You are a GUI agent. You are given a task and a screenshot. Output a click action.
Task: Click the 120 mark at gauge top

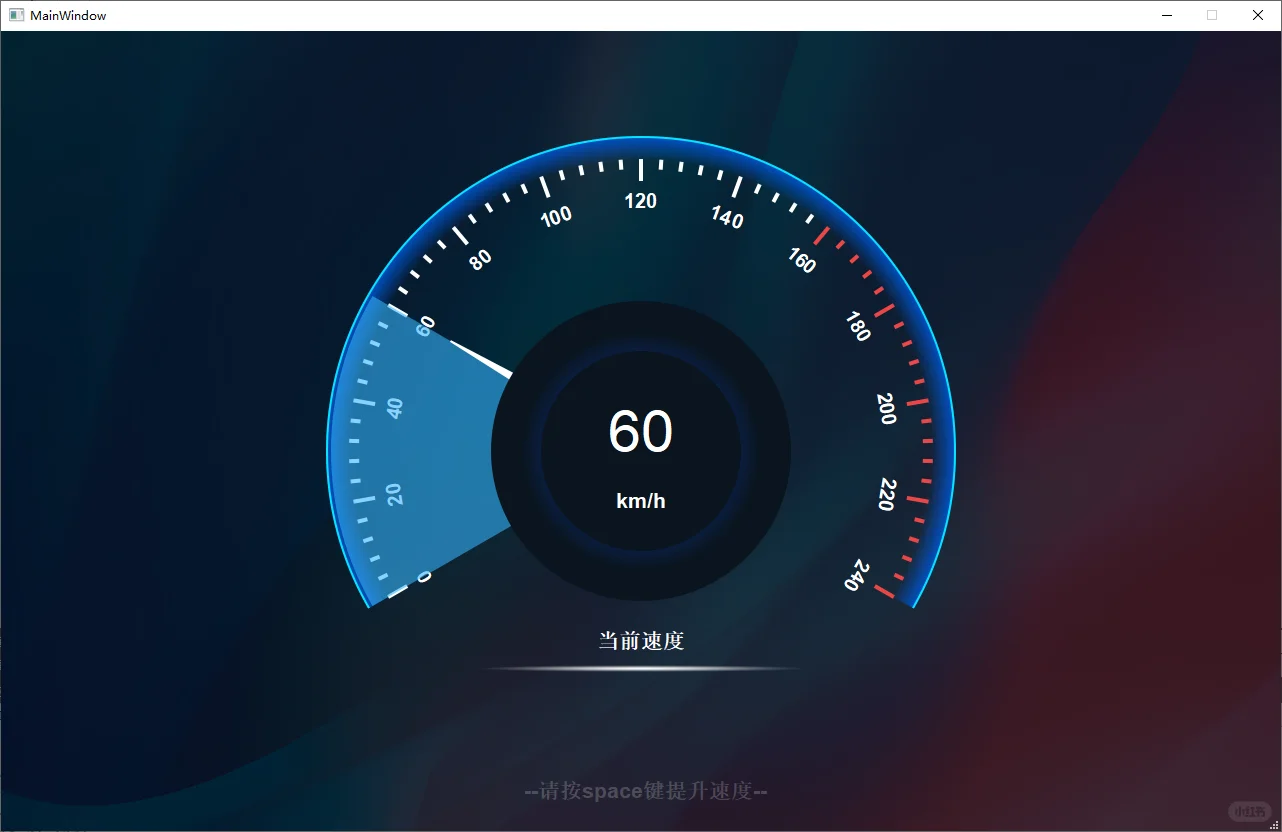(640, 201)
